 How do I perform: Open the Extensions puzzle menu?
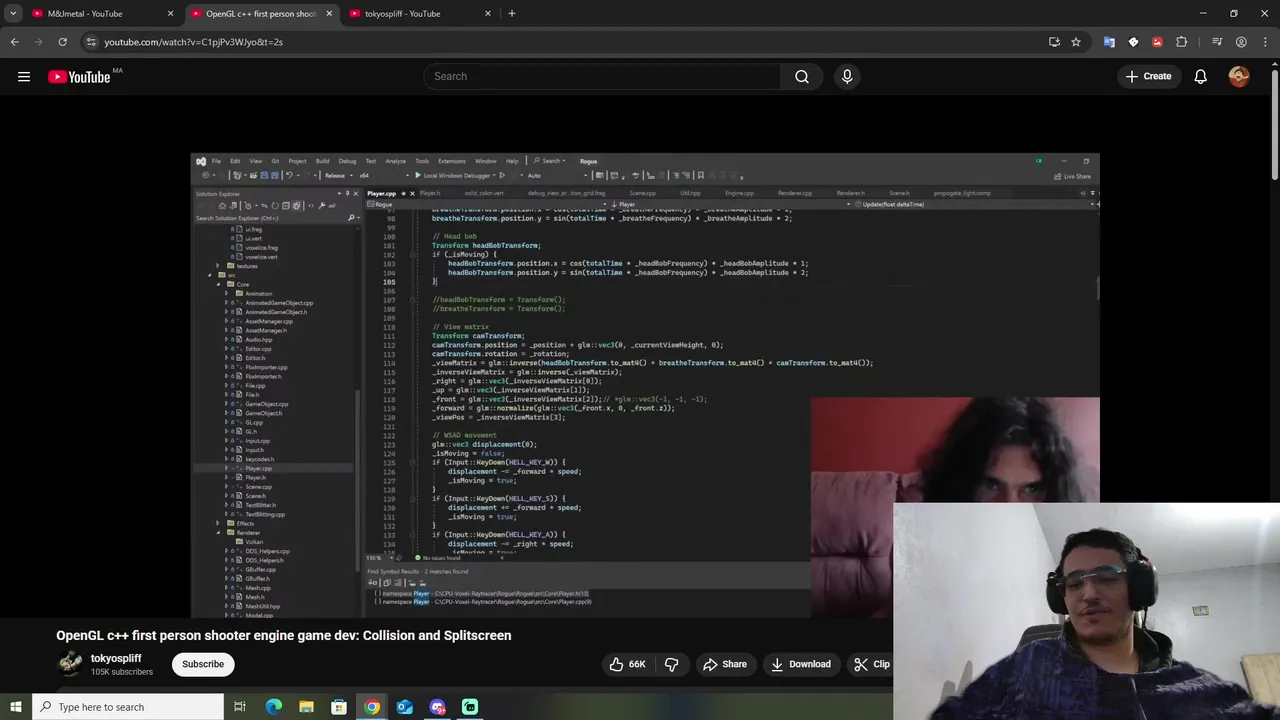[x=1182, y=42]
